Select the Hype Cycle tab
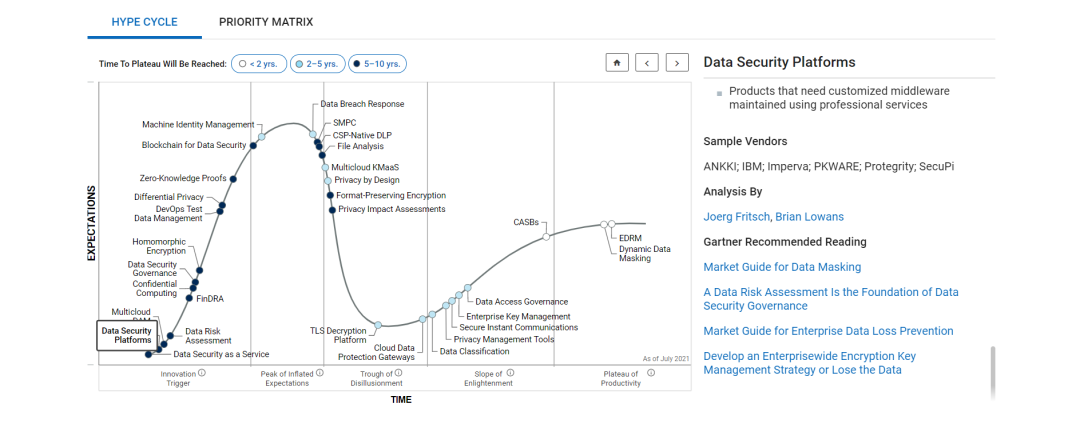Screen dimensions: 1080x424 point(145,22)
